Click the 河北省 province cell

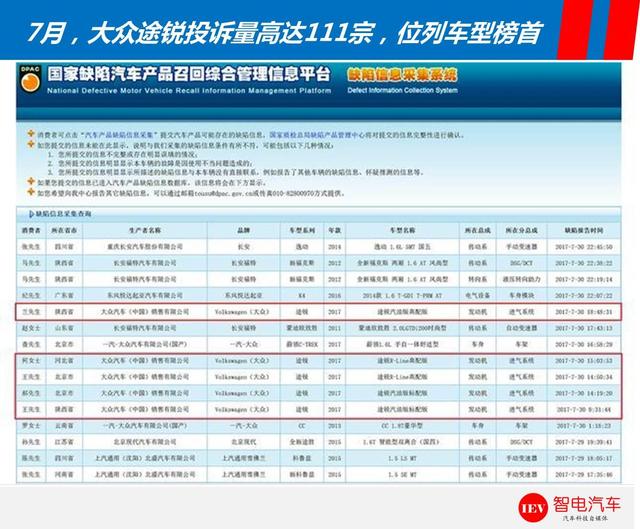coord(64,361)
